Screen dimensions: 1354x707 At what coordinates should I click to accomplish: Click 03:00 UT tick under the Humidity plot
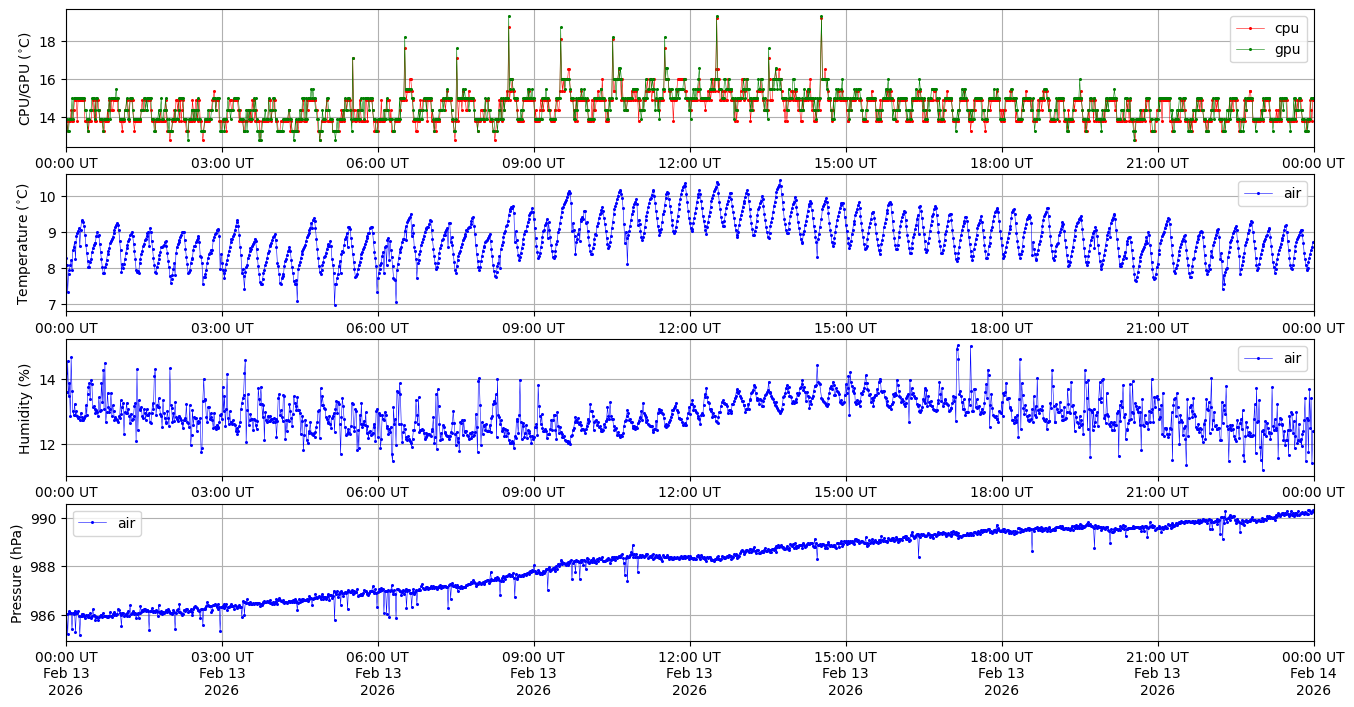point(221,492)
